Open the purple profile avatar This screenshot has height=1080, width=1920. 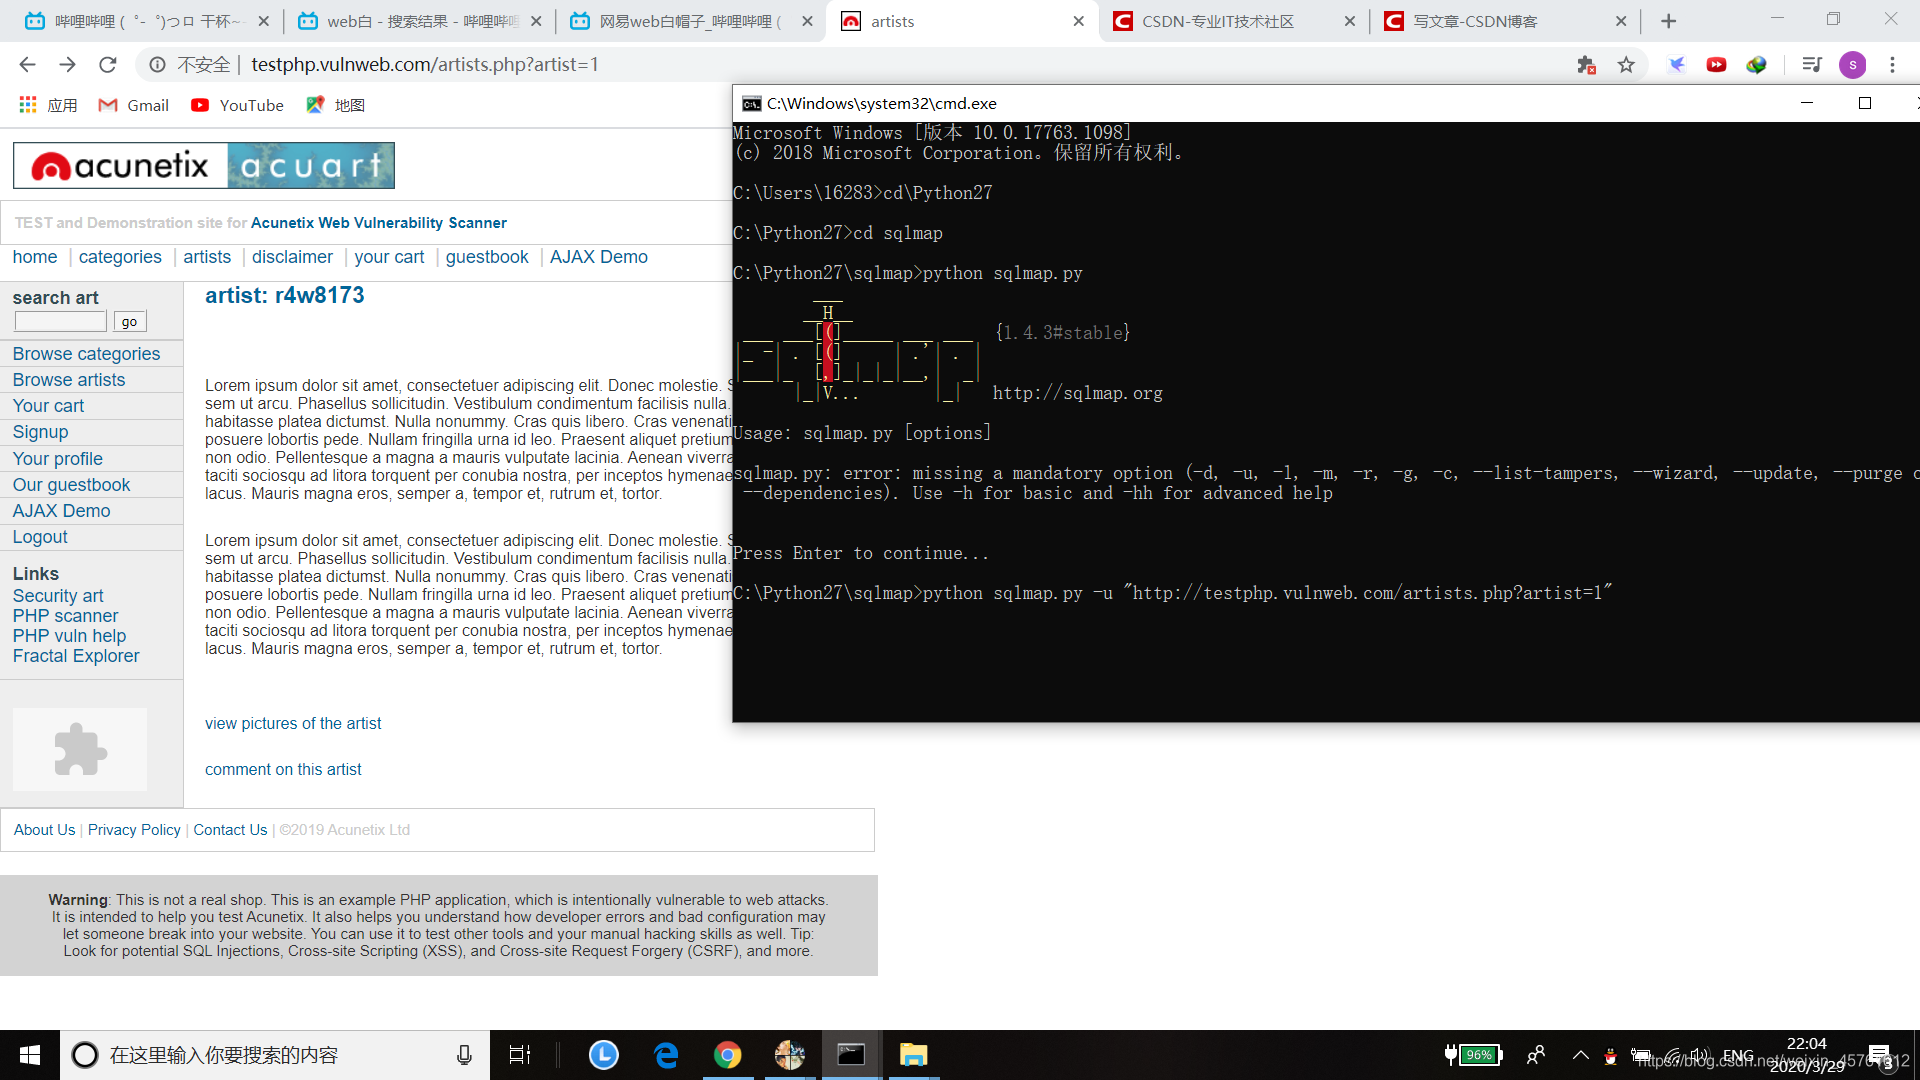tap(1852, 65)
